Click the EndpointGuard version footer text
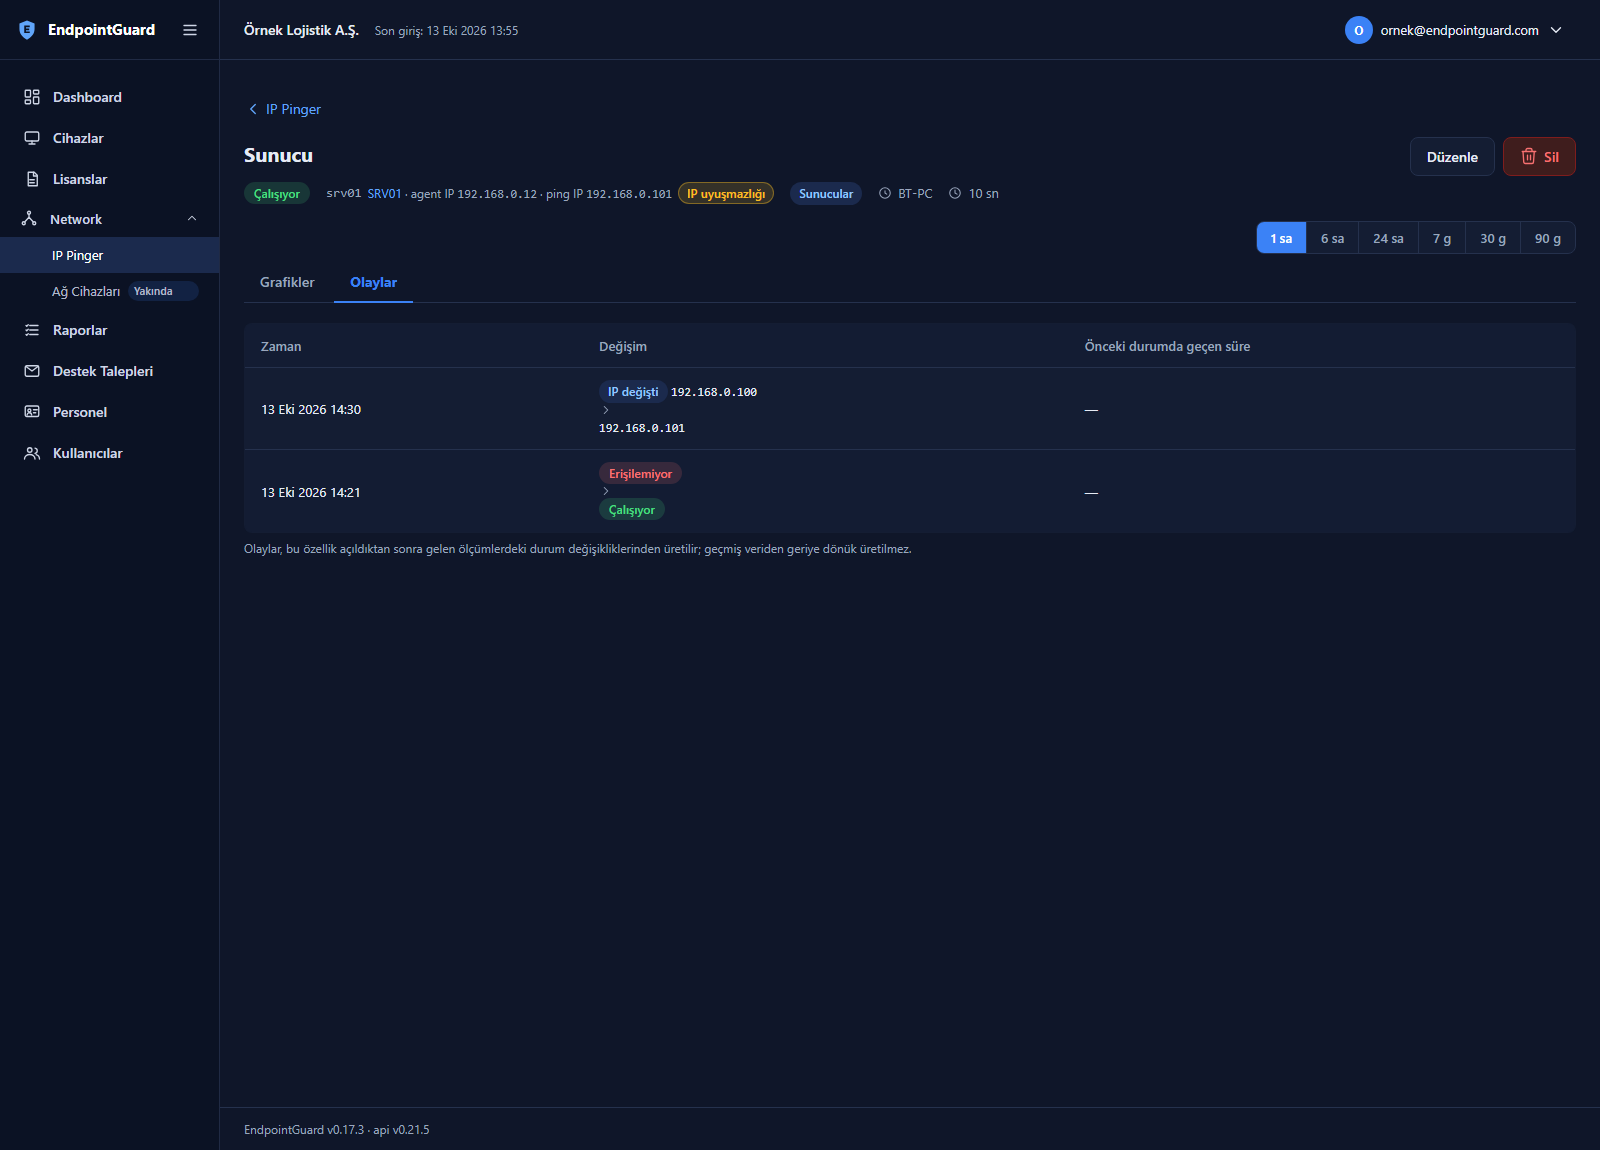Viewport: 1600px width, 1150px height. 336,1130
